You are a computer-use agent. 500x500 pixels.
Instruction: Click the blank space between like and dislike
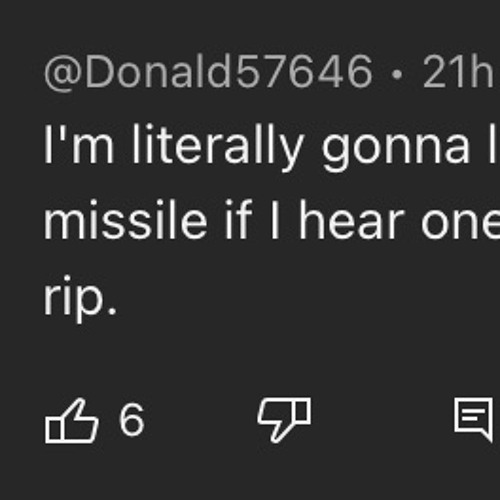click(x=200, y=420)
